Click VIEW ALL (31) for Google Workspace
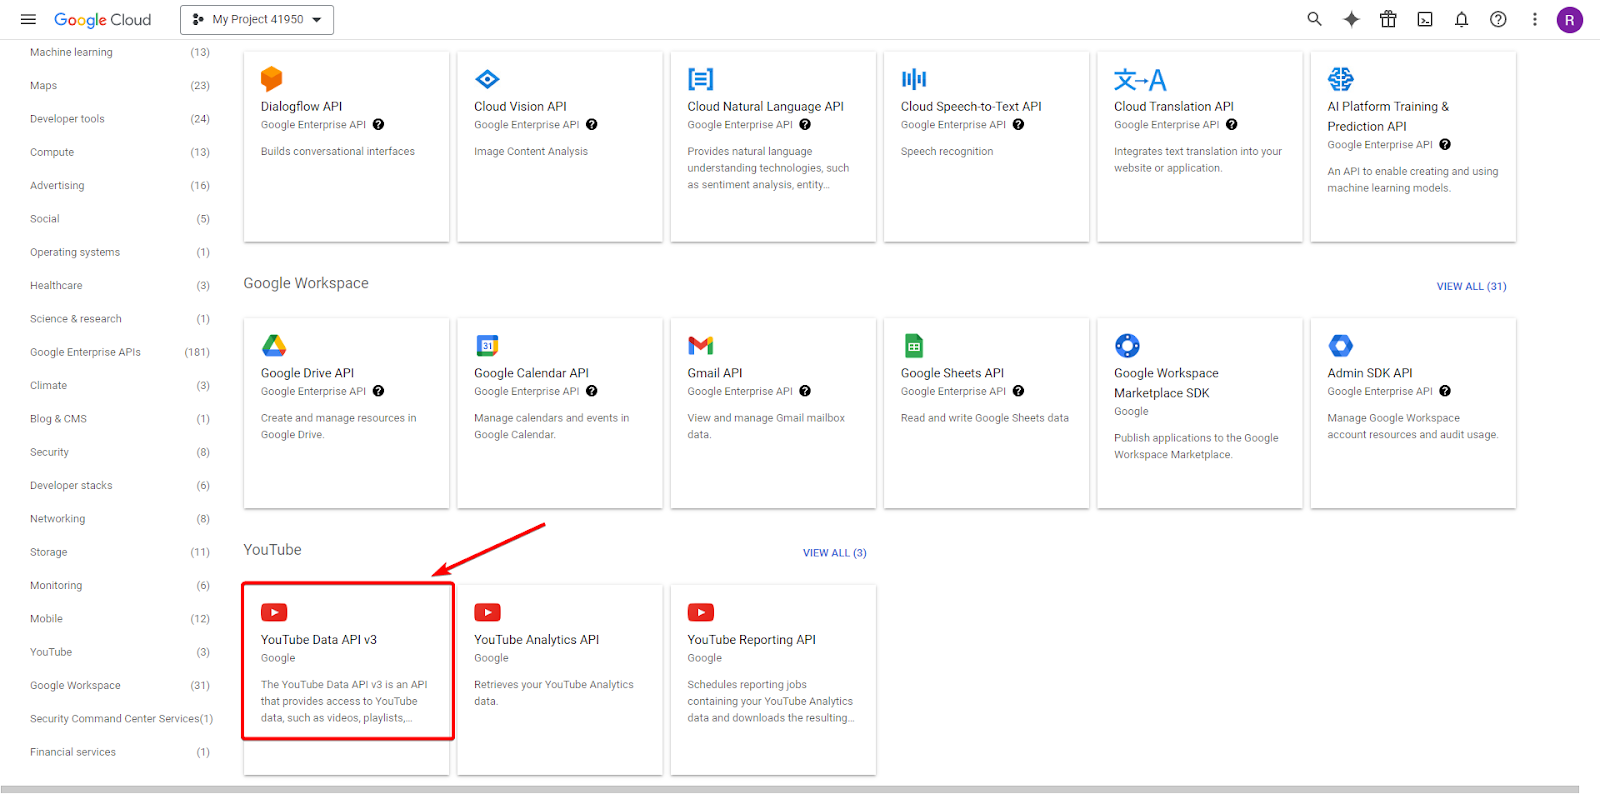 click(x=1471, y=286)
